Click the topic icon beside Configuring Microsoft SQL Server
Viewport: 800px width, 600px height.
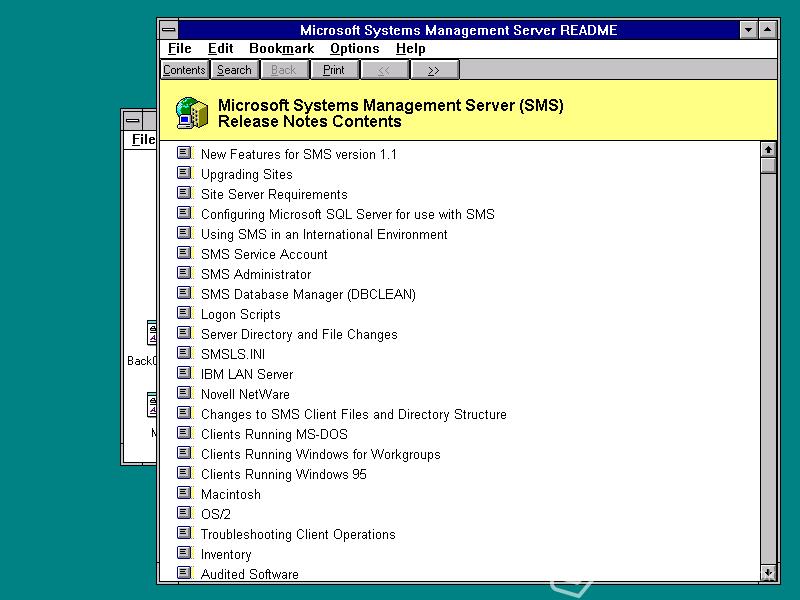(x=185, y=213)
